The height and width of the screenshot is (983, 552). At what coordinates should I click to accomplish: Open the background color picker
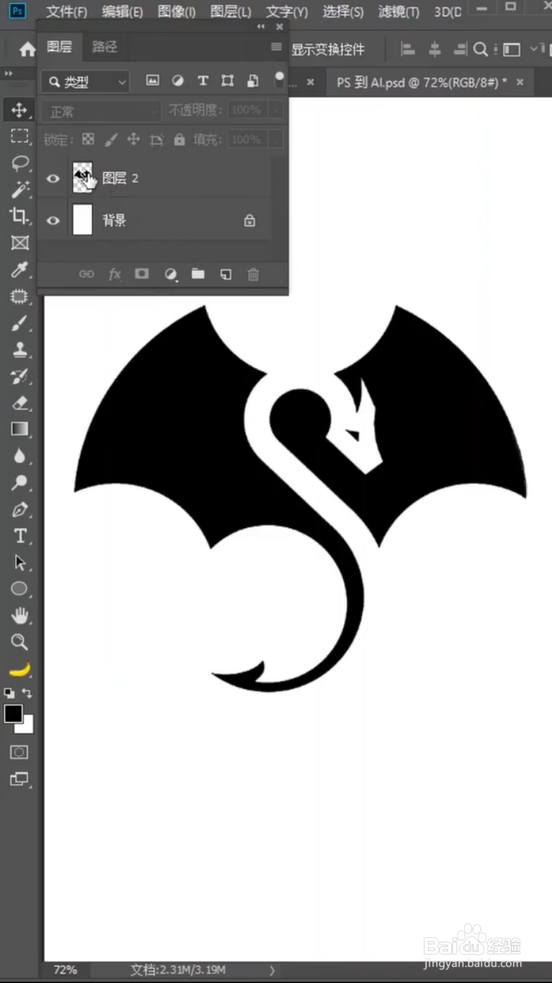[27, 726]
